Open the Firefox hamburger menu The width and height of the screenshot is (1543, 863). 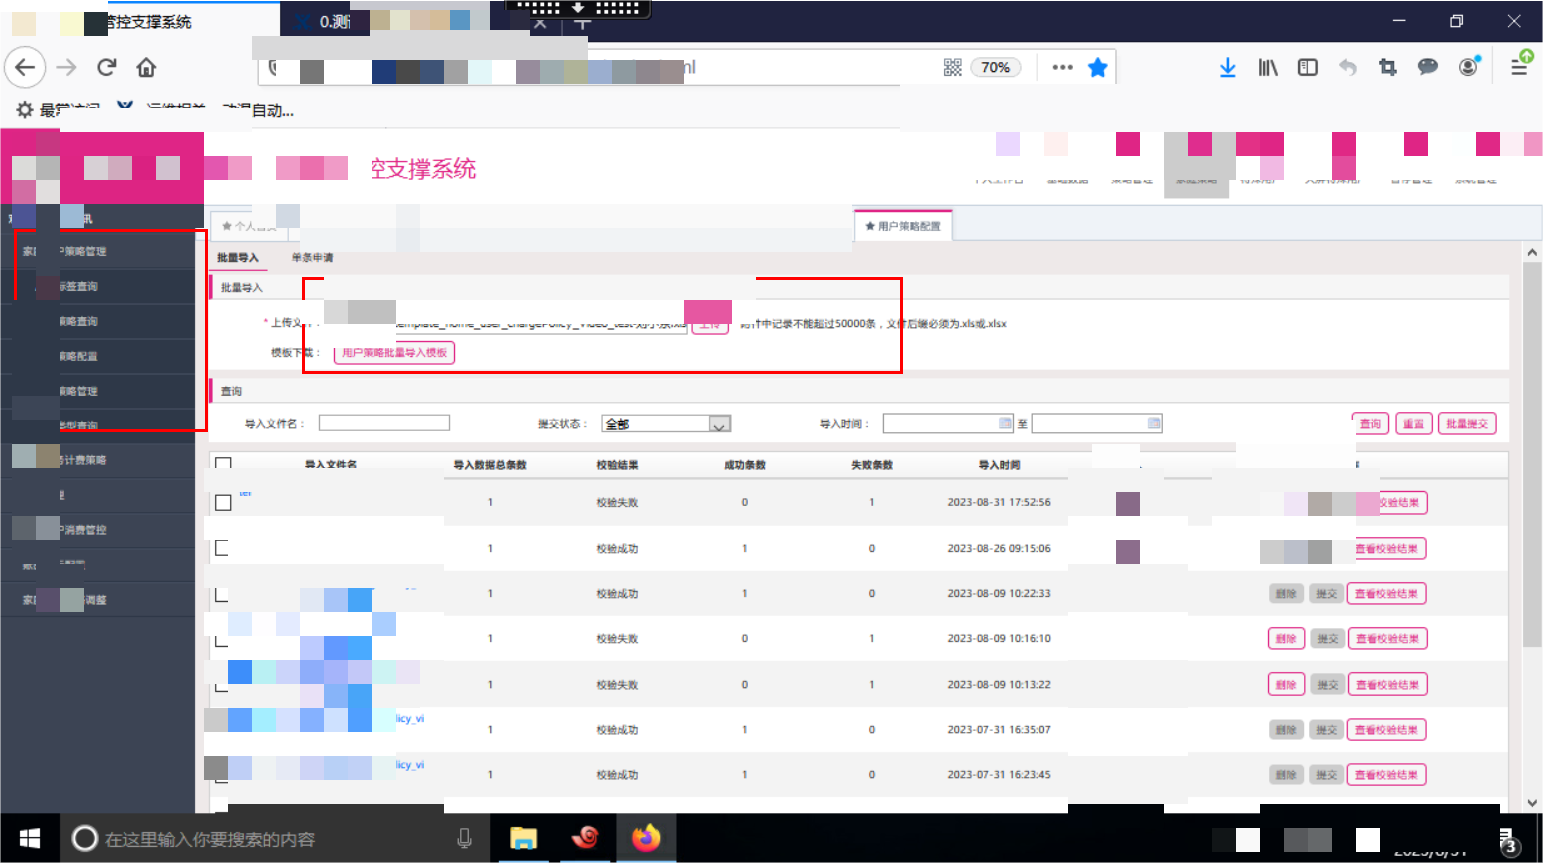[x=1519, y=67]
